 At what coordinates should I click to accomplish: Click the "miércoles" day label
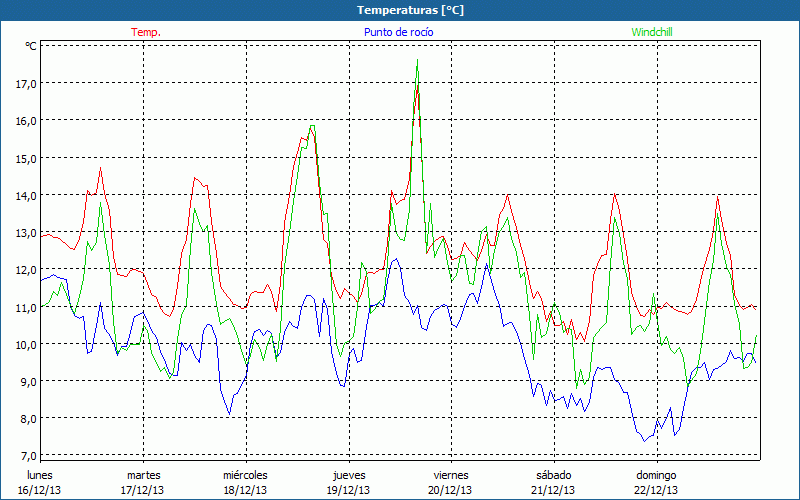[245, 475]
